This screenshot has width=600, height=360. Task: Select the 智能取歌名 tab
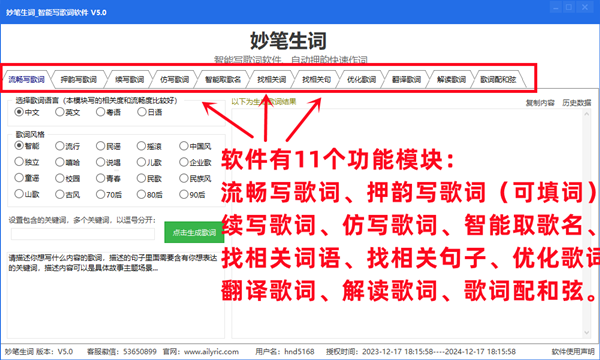click(223, 80)
